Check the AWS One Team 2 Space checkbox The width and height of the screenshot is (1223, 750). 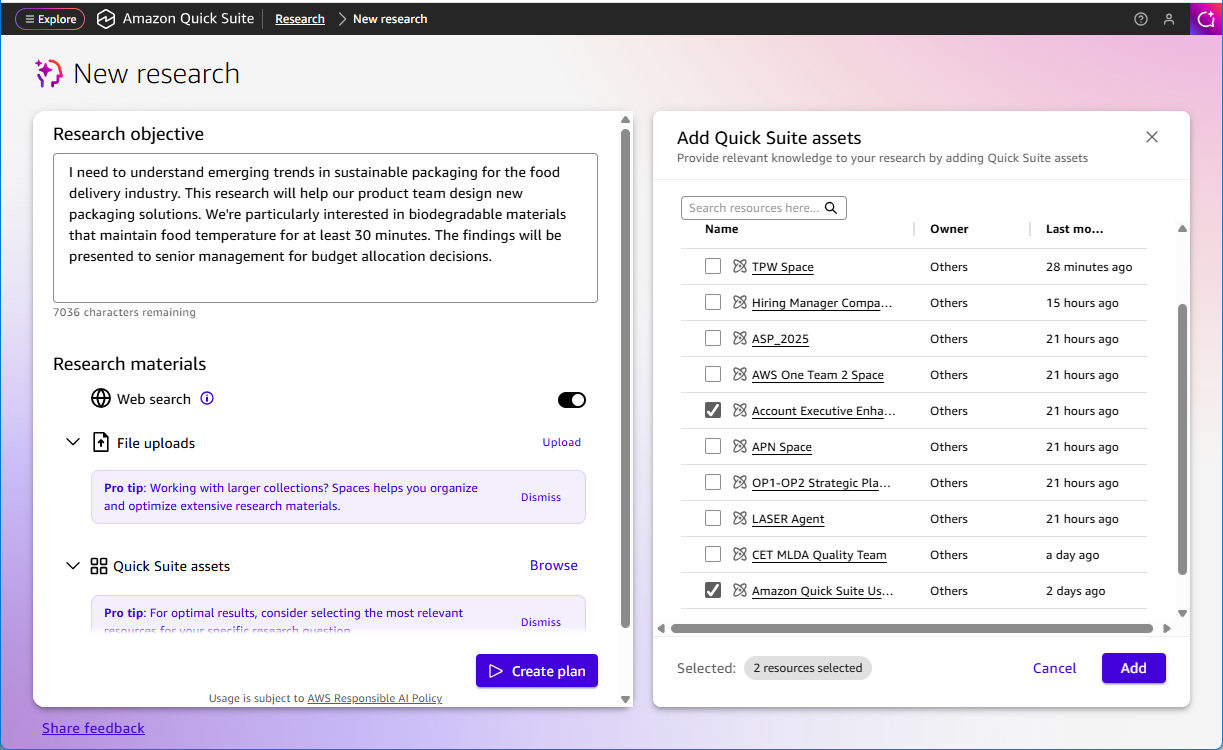click(713, 374)
